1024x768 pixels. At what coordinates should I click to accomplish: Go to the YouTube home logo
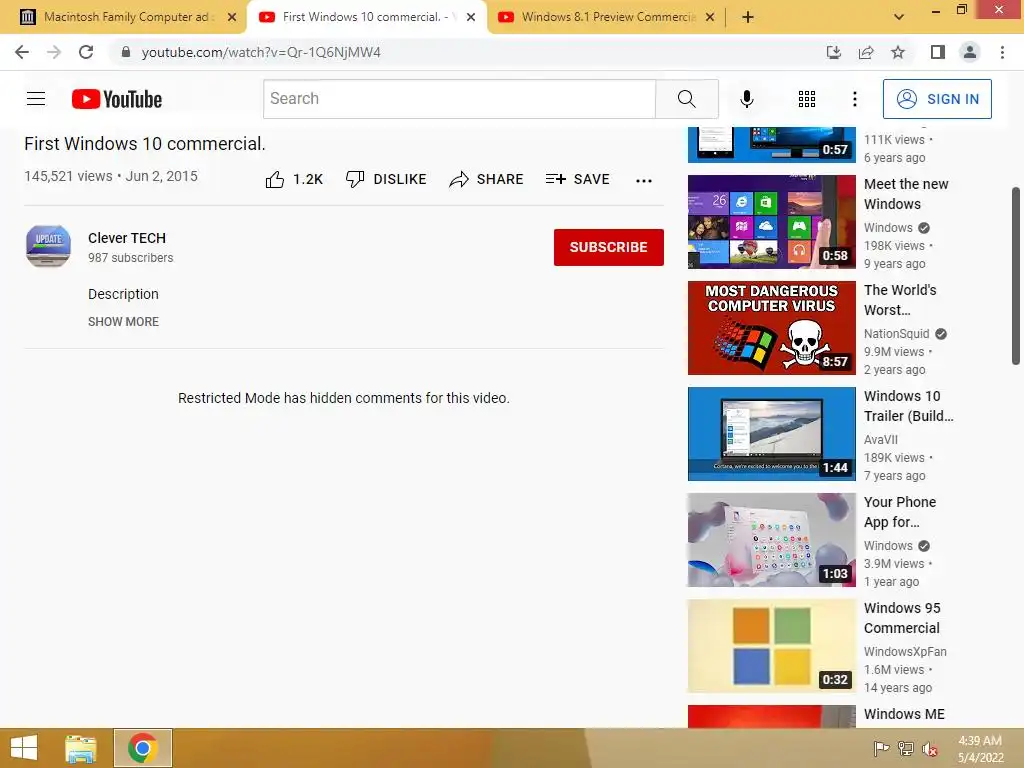click(117, 99)
